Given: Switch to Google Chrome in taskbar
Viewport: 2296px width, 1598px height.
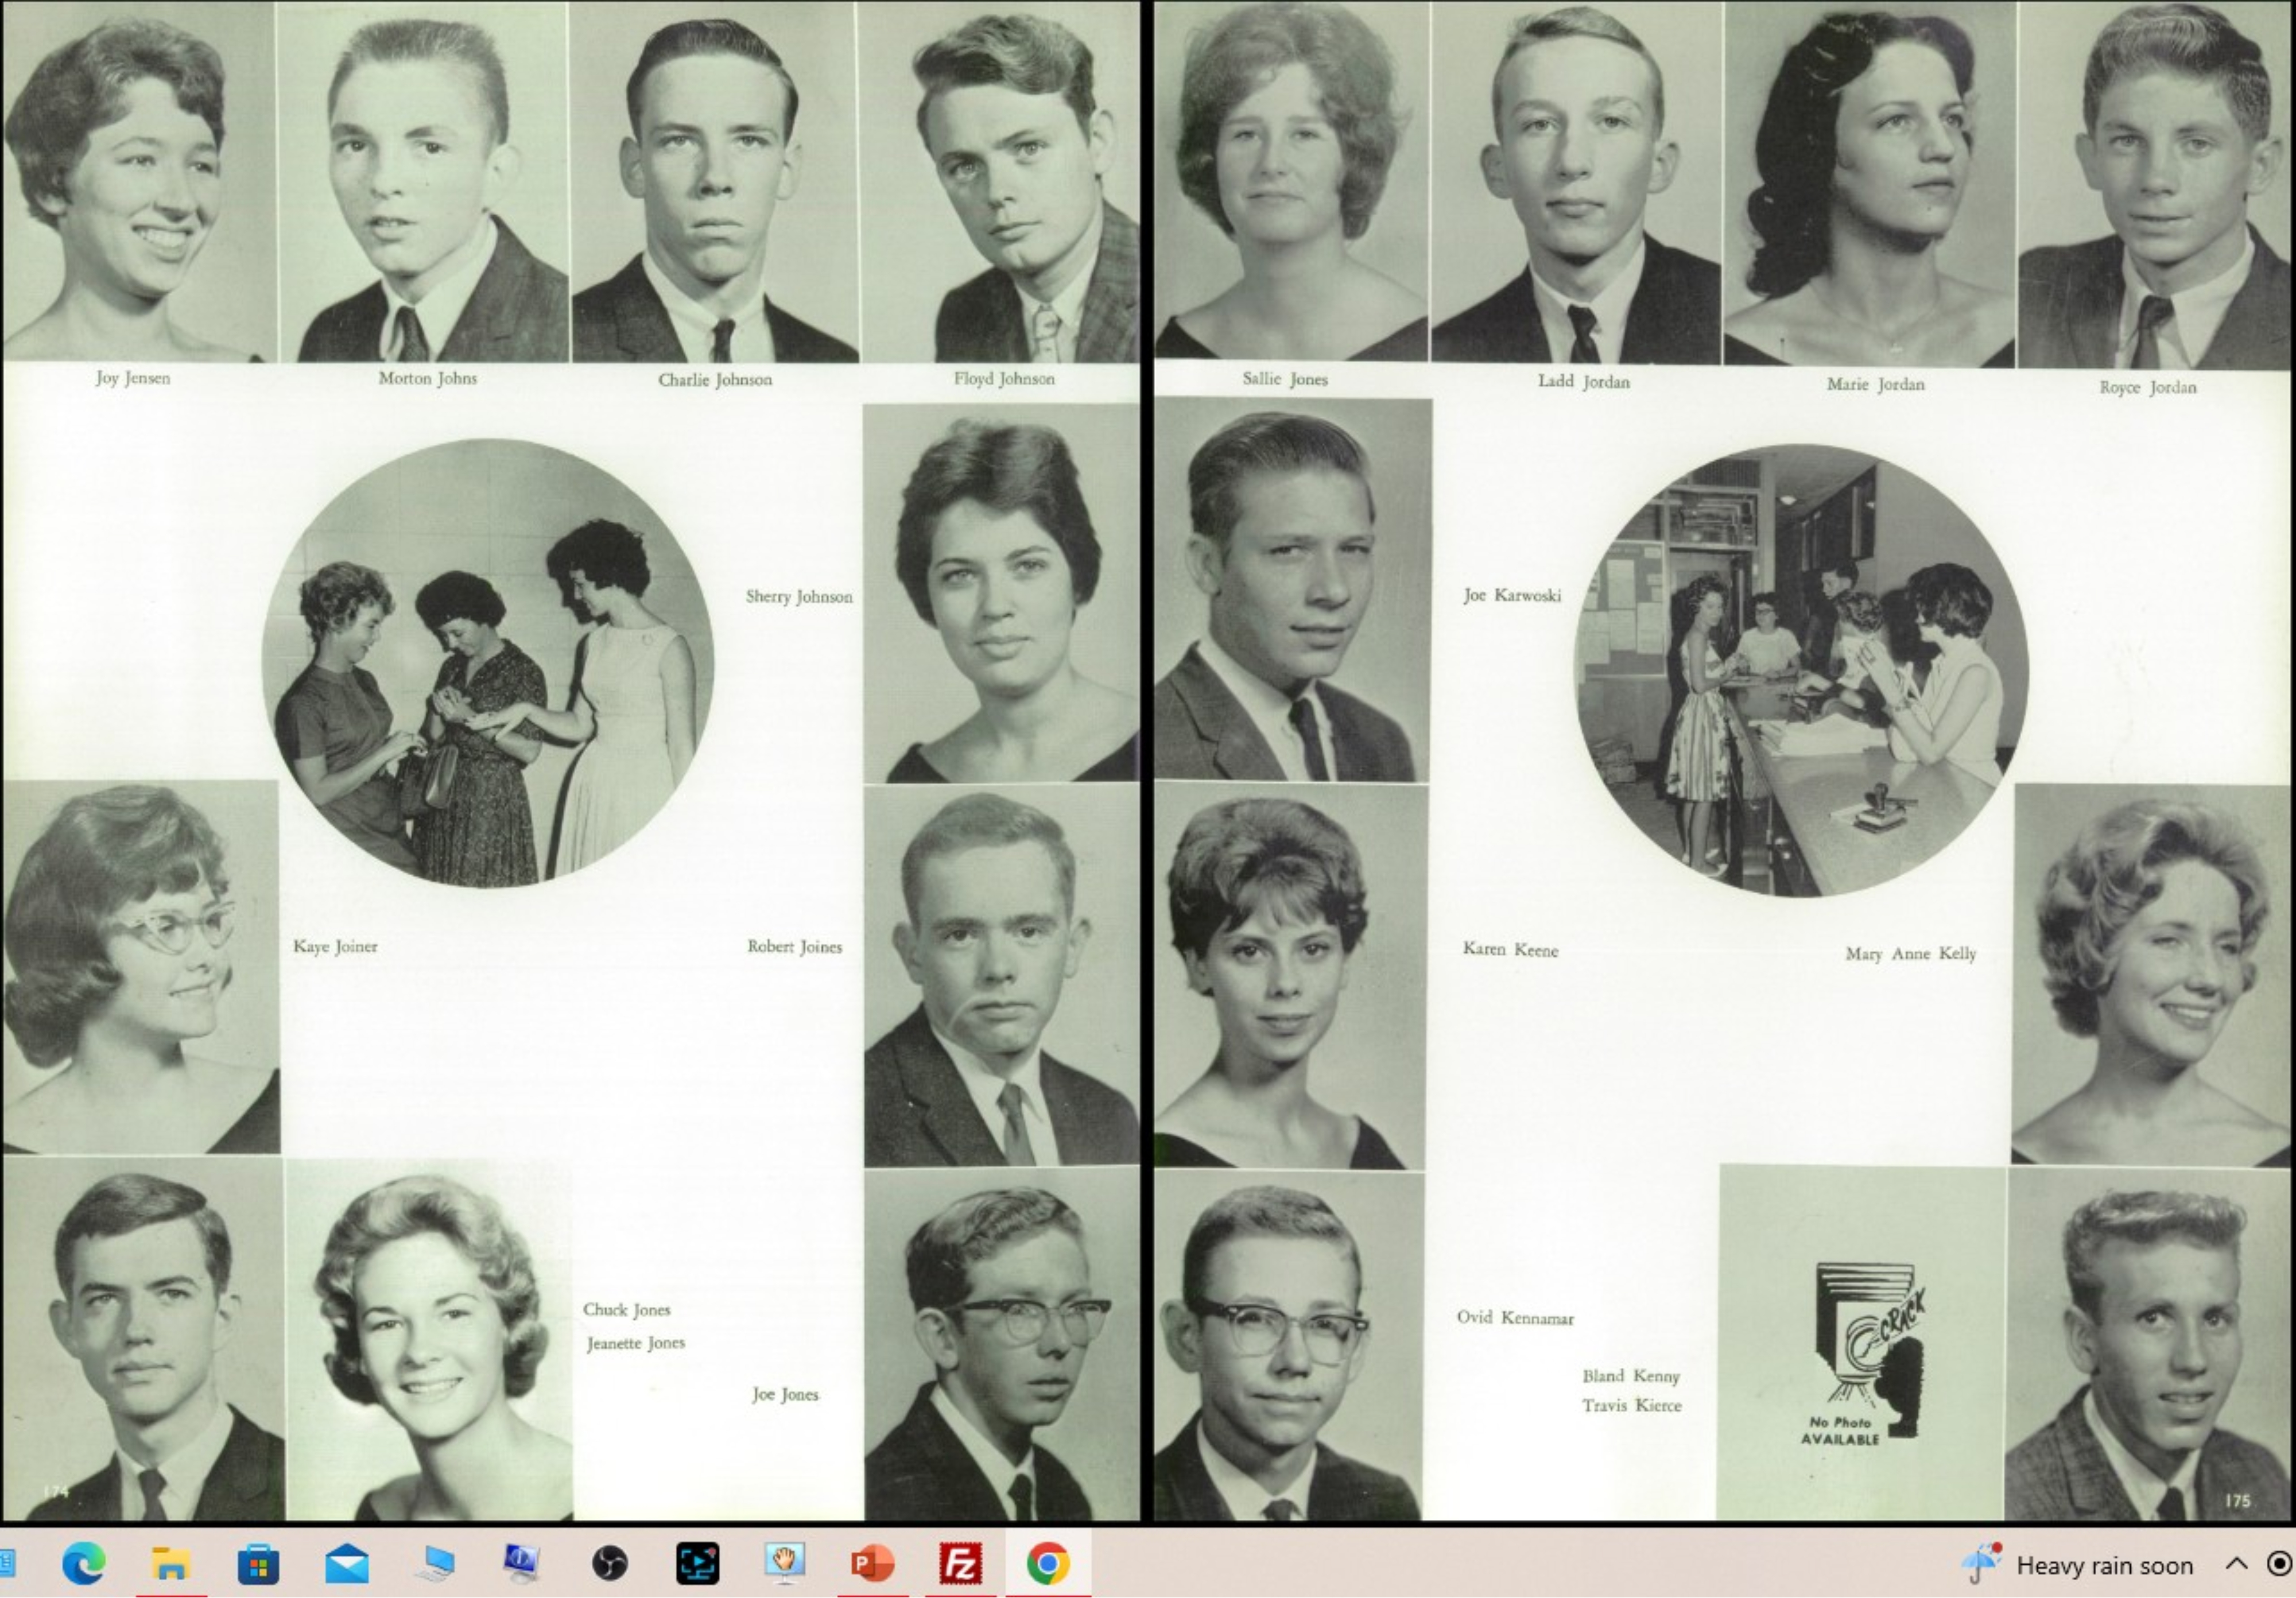Looking at the screenshot, I should (1047, 1563).
